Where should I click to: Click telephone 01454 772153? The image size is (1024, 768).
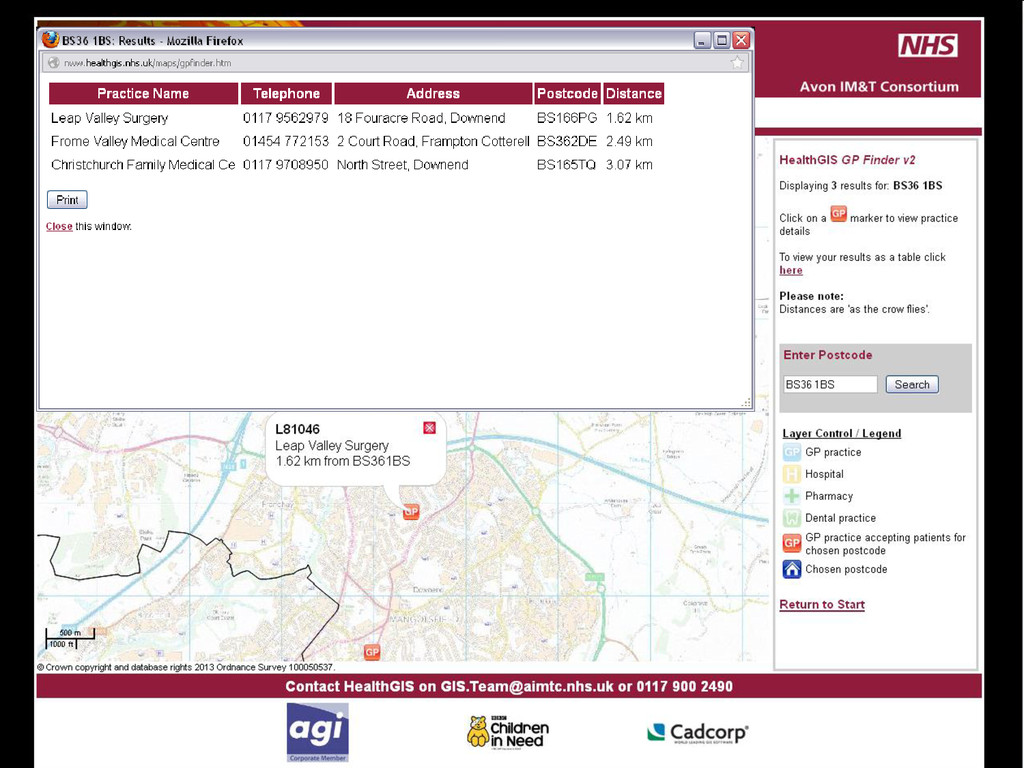coord(285,142)
